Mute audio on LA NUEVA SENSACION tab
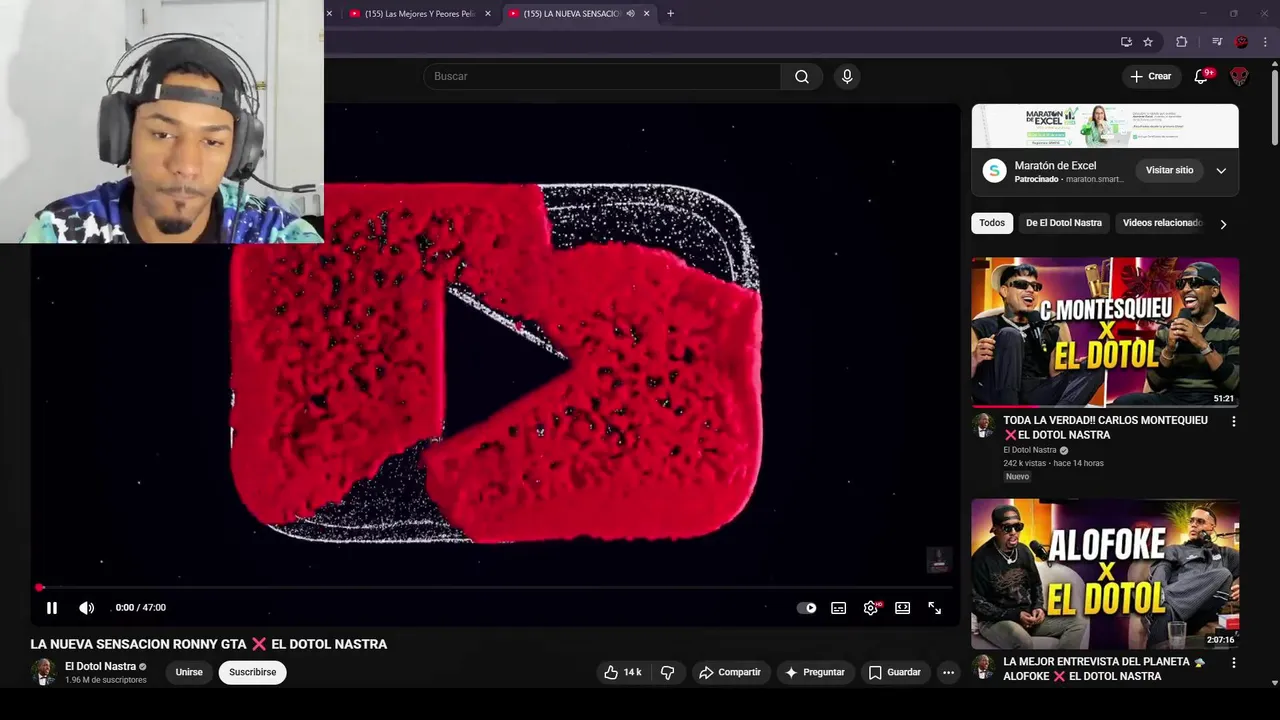Viewport: 1280px width, 720px height. [x=630, y=13]
